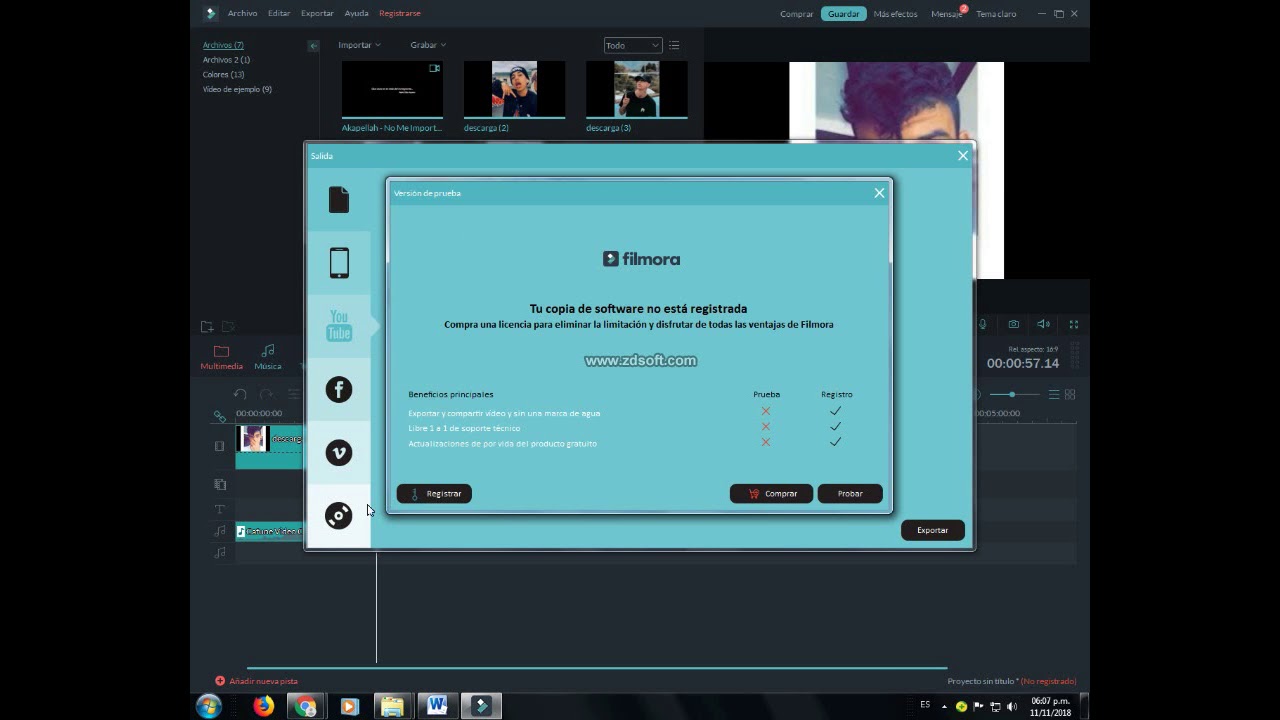The width and height of the screenshot is (1280, 720).
Task: Select the DVD burn export option
Action: point(339,515)
